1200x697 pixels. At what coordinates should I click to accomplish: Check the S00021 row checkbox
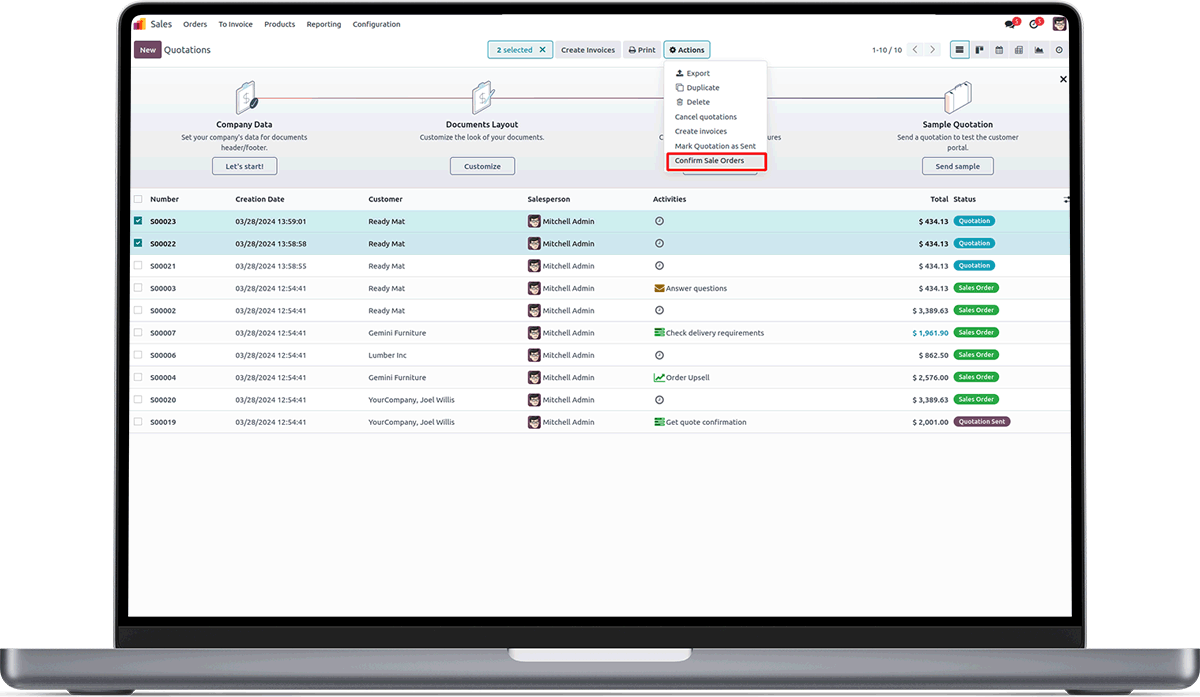(138, 266)
